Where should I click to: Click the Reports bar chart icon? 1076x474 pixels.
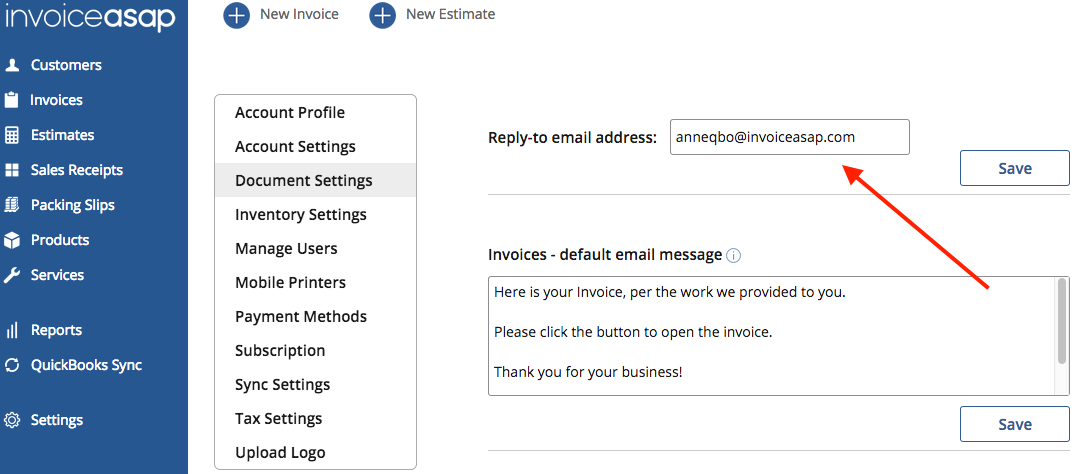(x=12, y=330)
